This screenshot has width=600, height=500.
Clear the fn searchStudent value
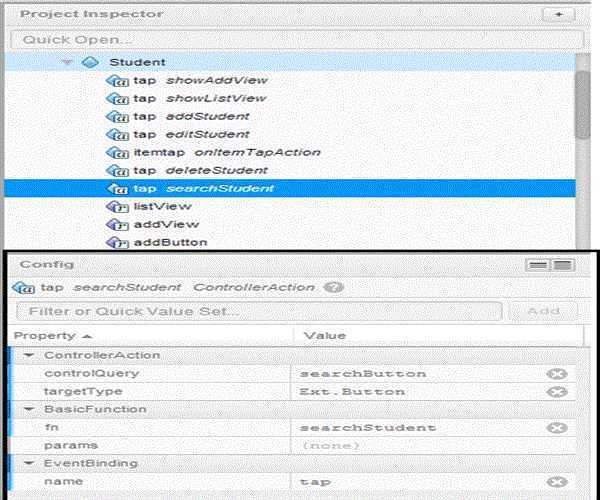click(x=557, y=428)
